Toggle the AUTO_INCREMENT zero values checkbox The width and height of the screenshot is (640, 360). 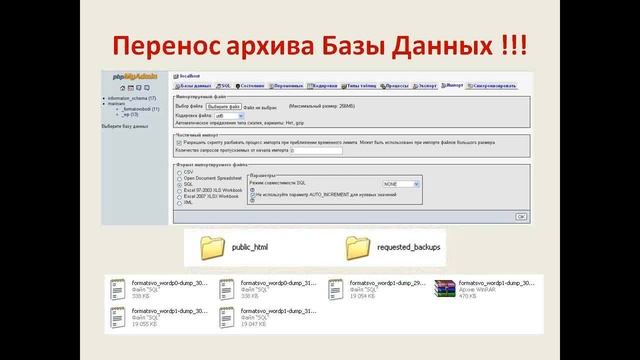252,195
